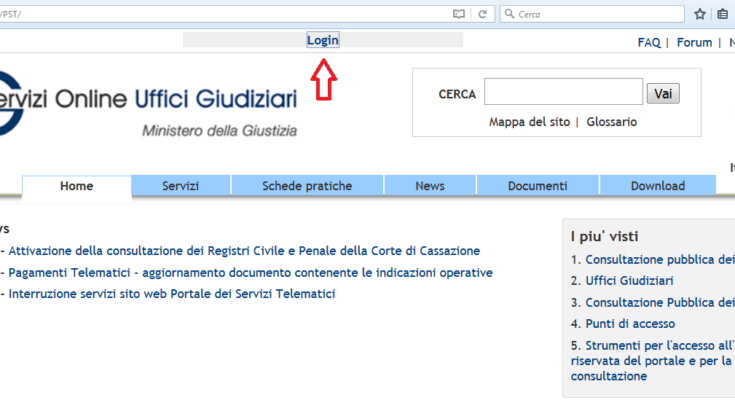
Task: Click the Servizi Online Uffici Giudiziari logo
Action: [148, 103]
